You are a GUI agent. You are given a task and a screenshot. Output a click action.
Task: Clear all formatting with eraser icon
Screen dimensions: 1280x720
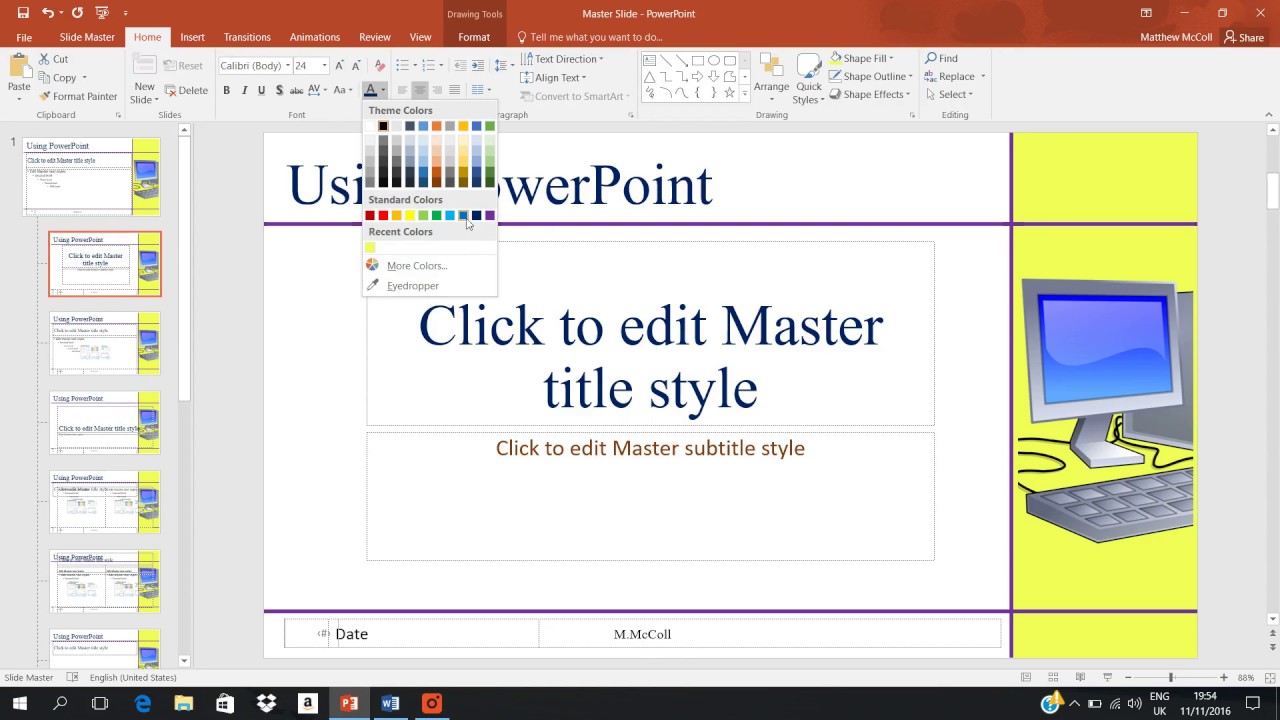coord(380,65)
